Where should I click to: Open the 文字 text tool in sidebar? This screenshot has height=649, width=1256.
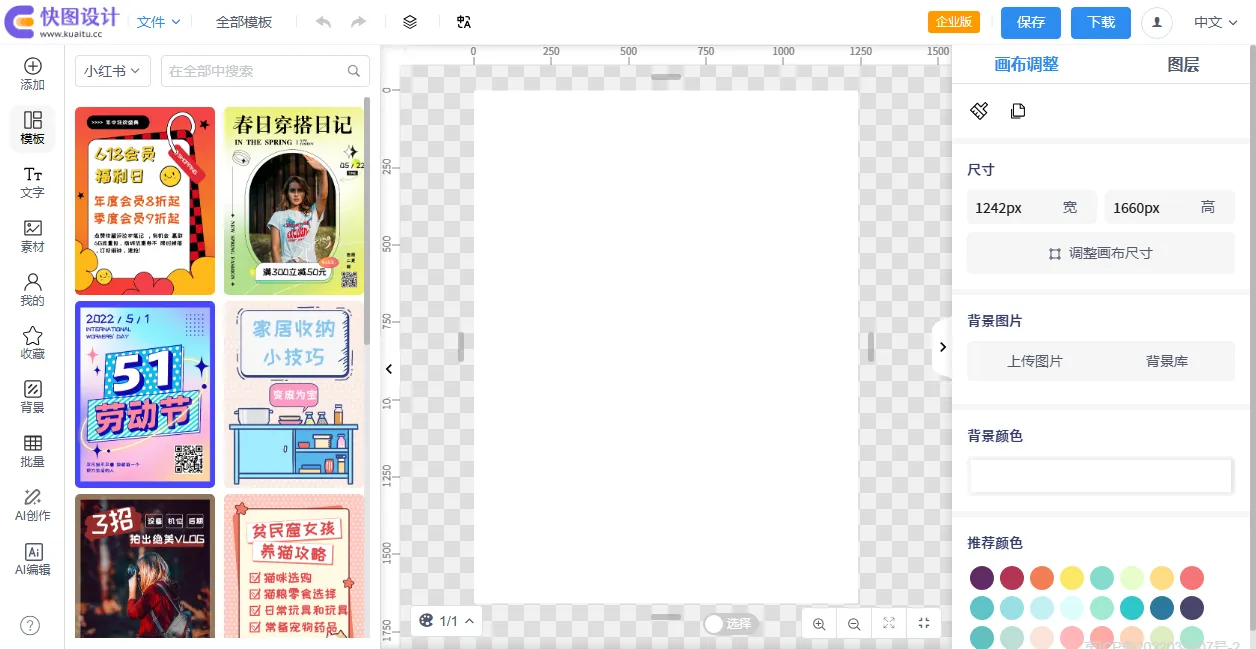point(33,182)
